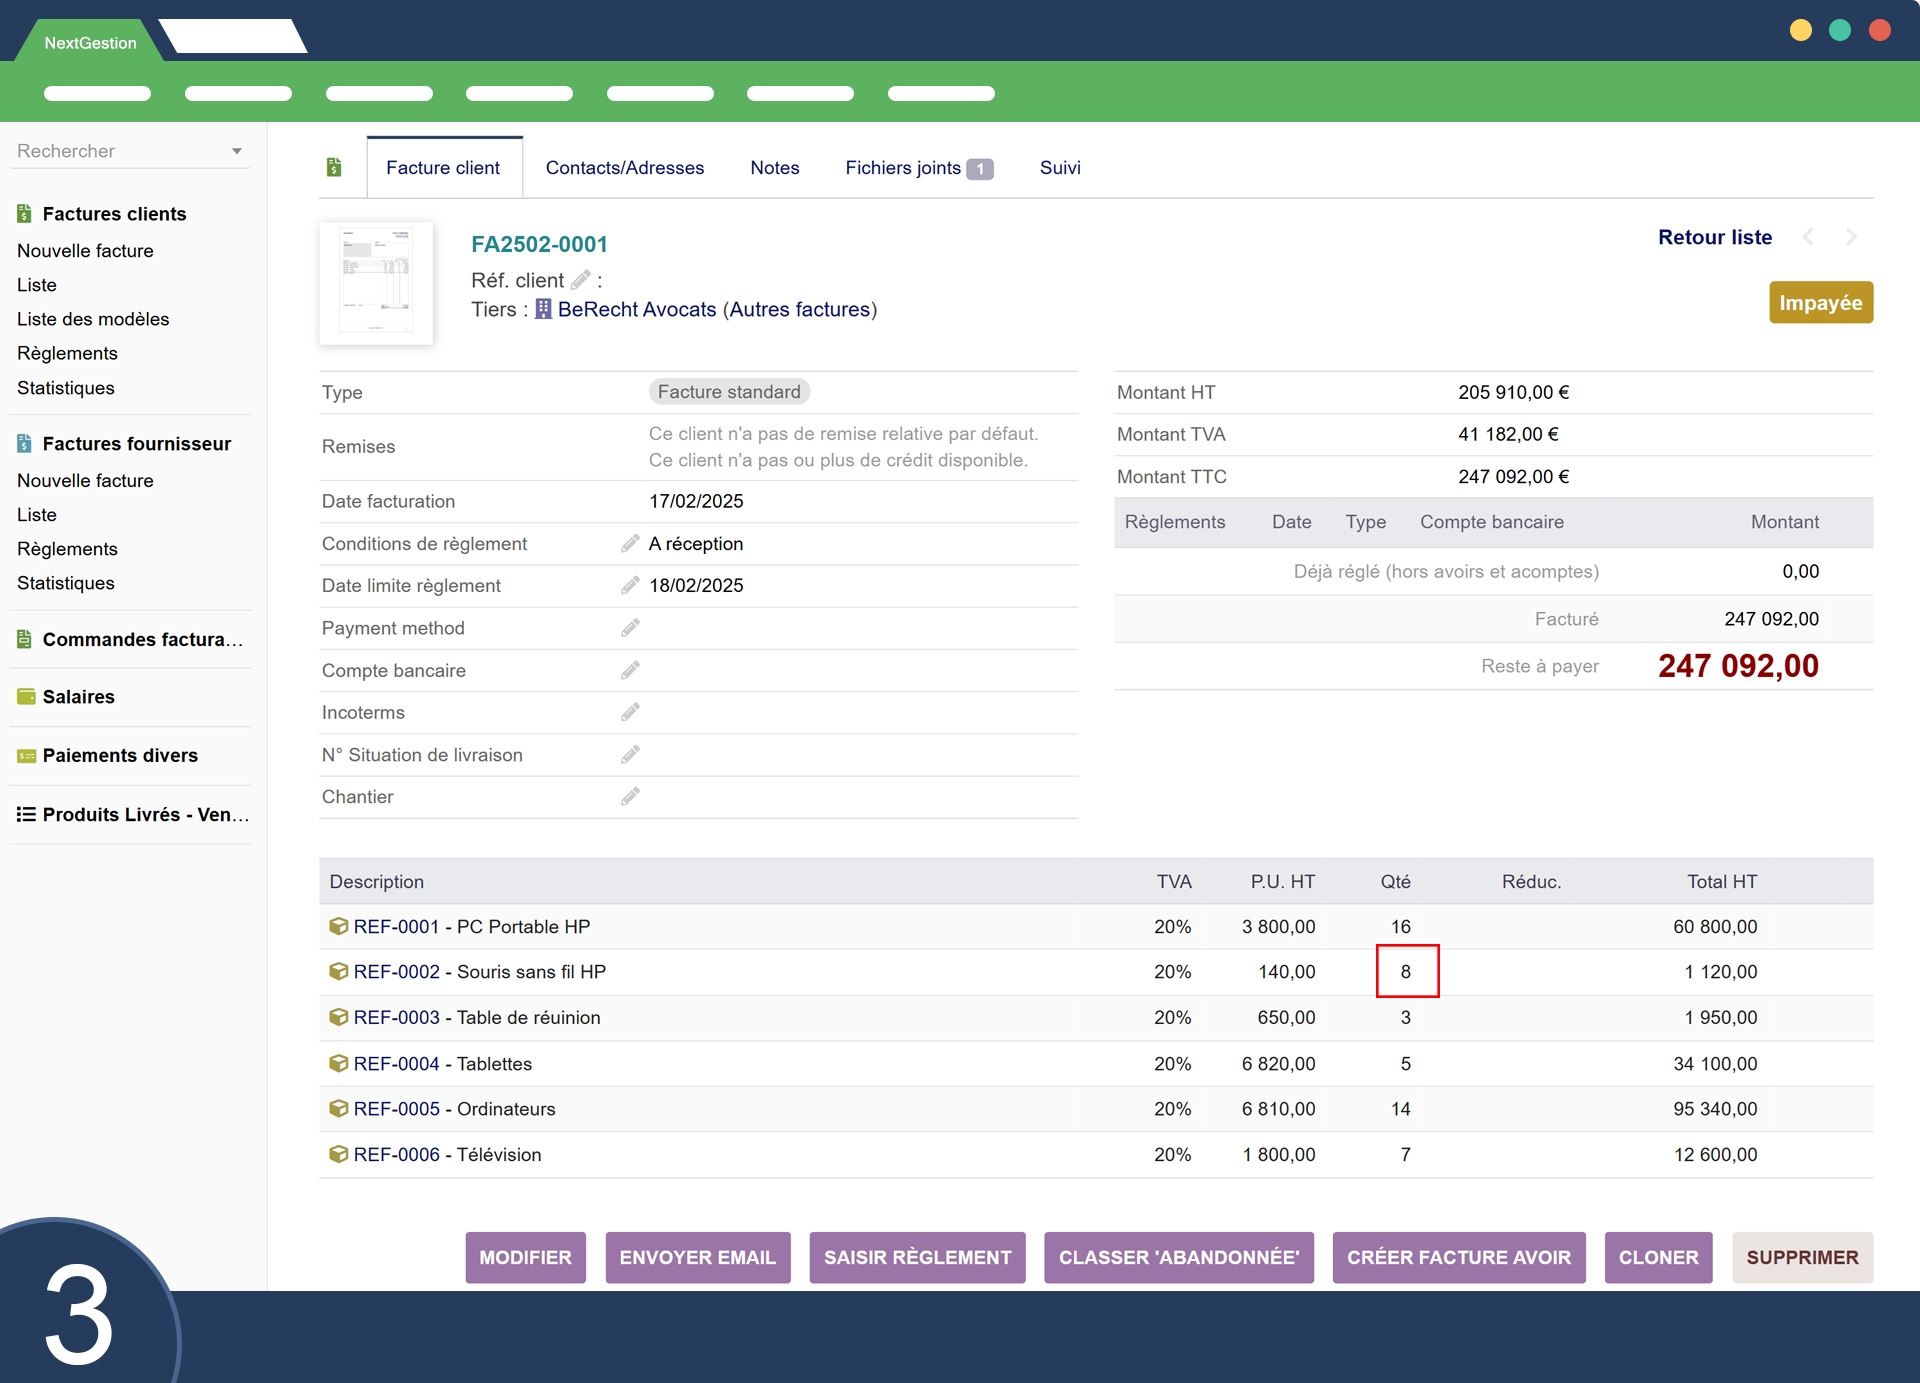Click edit pencil for Compte bancaire
The width and height of the screenshot is (1920, 1383).
click(x=630, y=670)
